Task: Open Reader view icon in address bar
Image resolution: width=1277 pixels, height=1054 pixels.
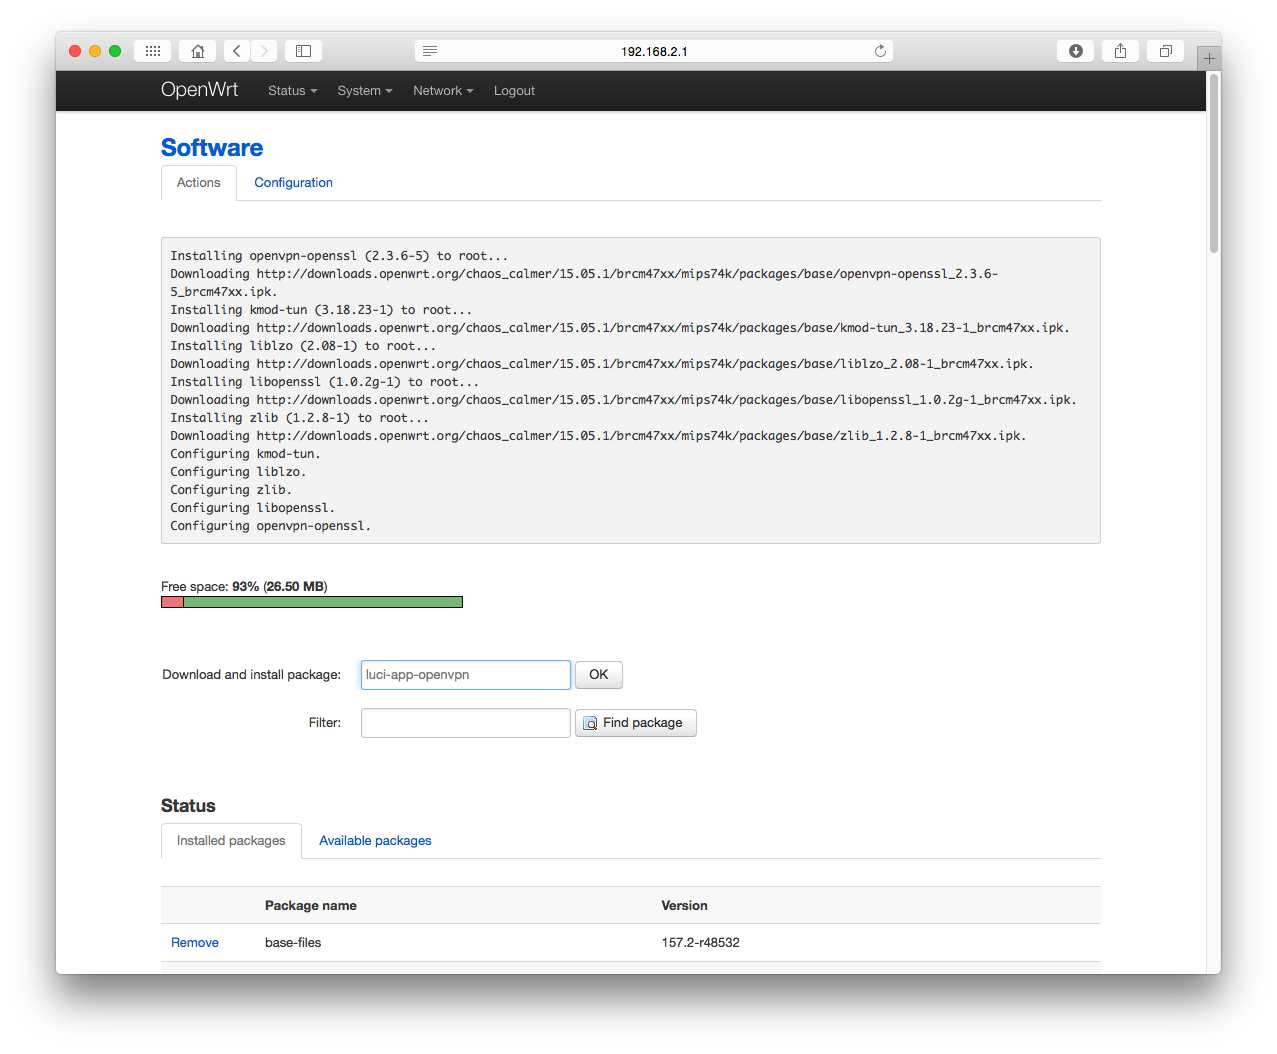Action: (430, 51)
